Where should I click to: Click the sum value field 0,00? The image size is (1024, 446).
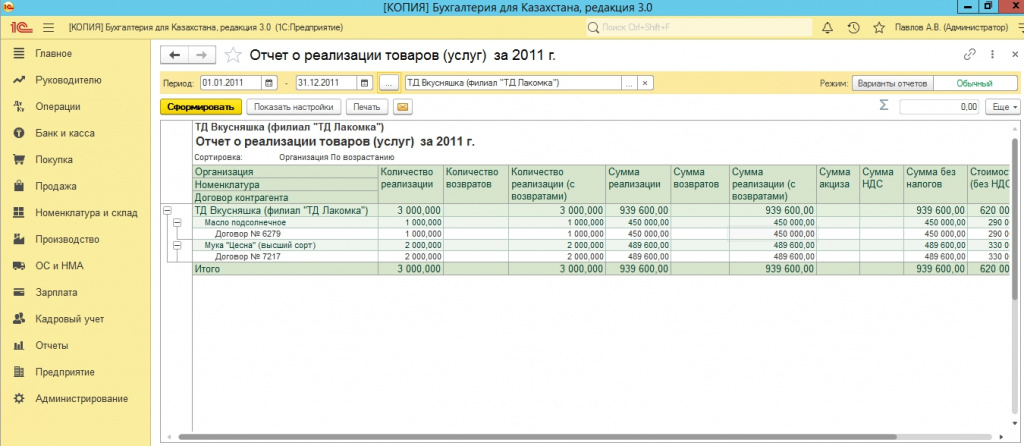point(940,106)
